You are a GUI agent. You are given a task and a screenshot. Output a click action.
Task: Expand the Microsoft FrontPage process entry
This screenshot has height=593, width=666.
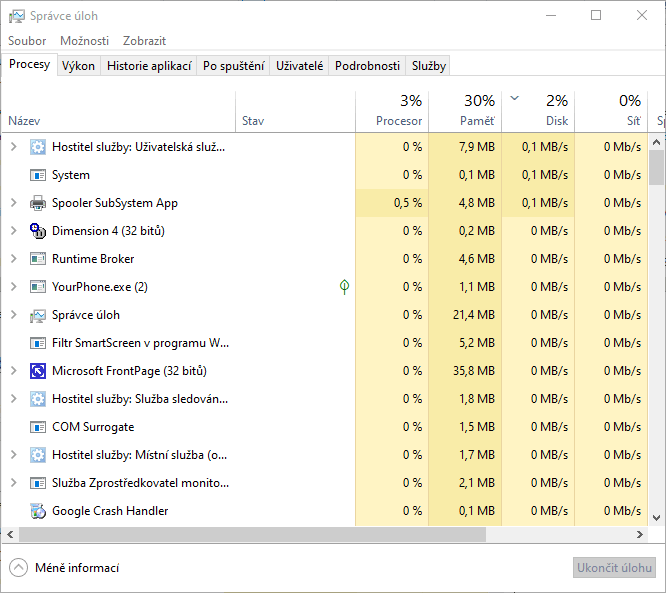tap(13, 371)
